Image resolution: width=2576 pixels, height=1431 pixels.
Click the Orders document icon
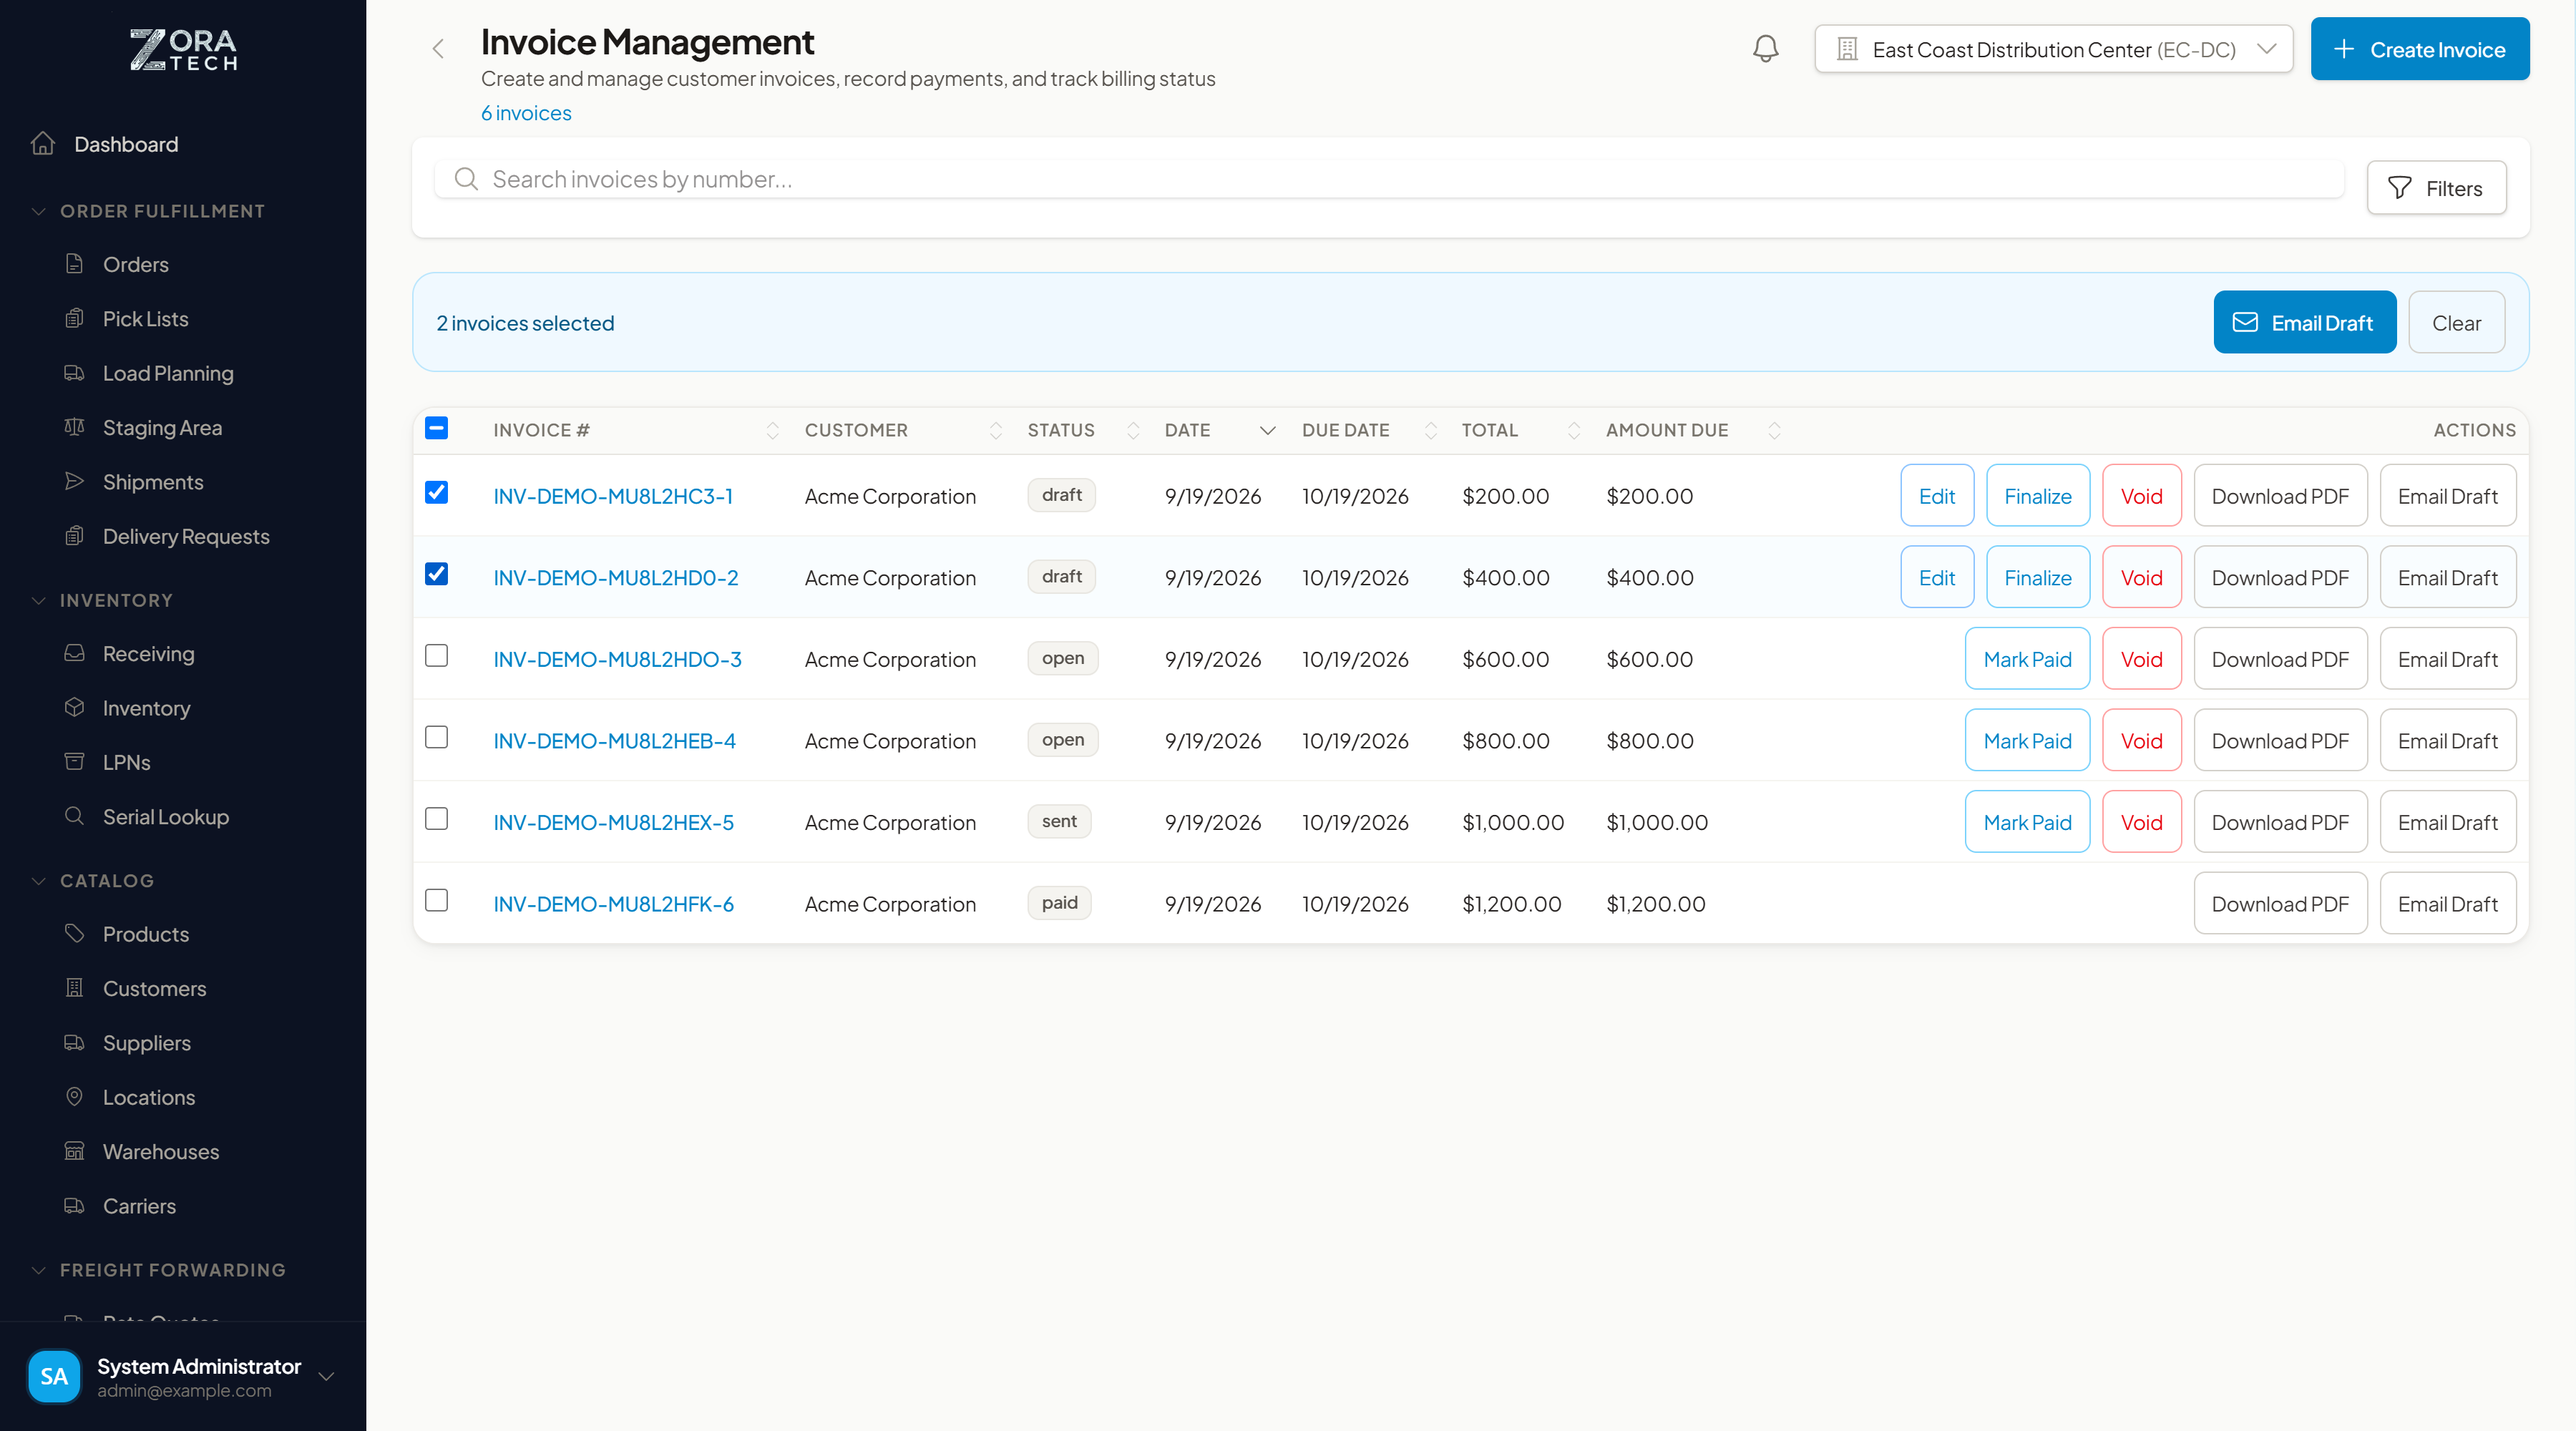pos(74,264)
